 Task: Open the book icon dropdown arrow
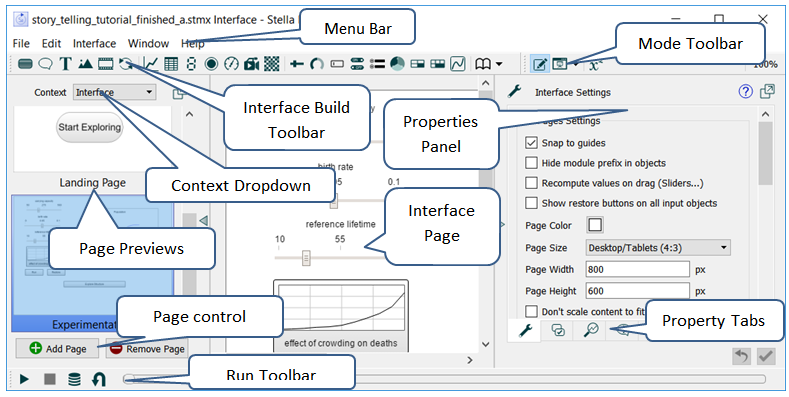coord(499,64)
